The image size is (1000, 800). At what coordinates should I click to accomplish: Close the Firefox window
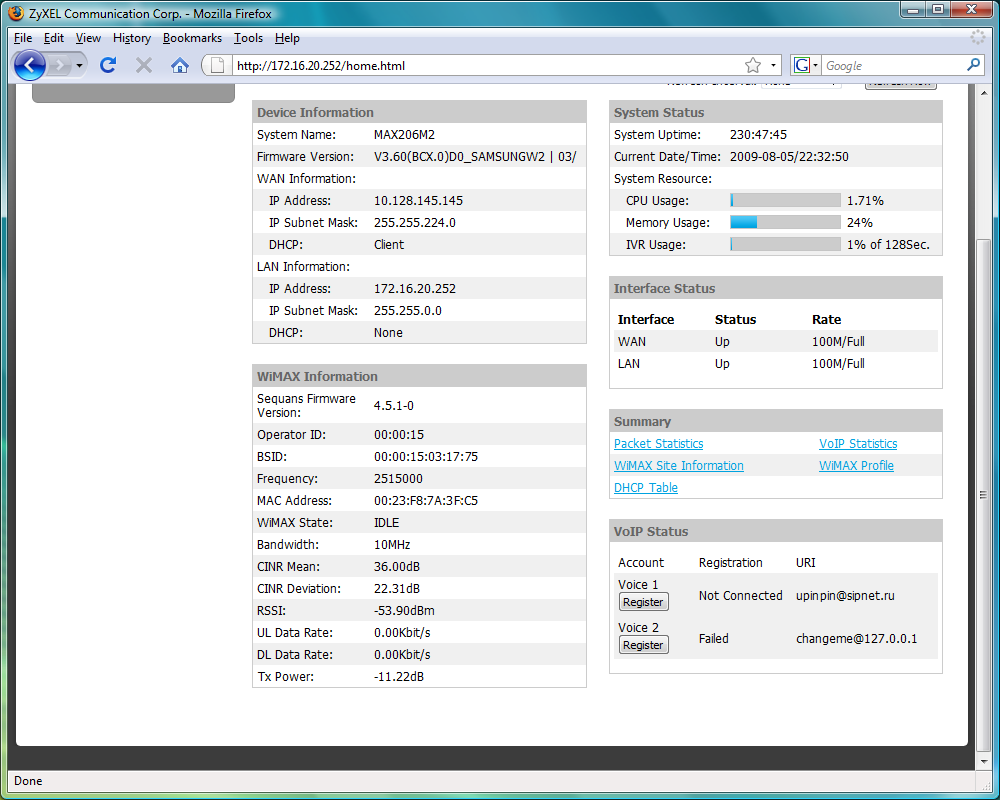[x=971, y=10]
